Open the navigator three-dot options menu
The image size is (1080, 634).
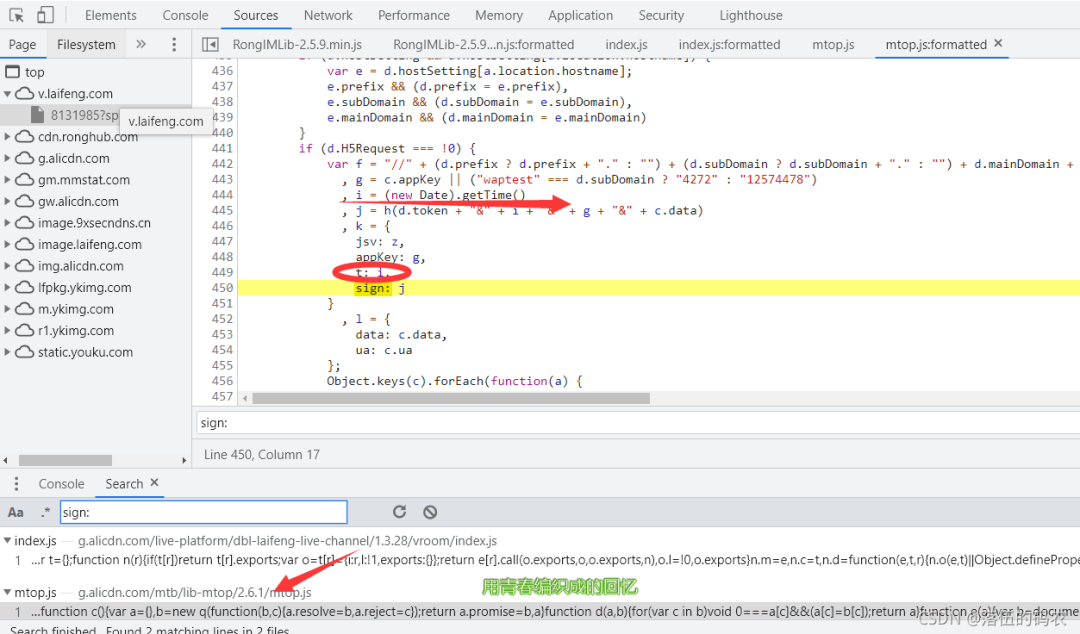click(x=174, y=44)
